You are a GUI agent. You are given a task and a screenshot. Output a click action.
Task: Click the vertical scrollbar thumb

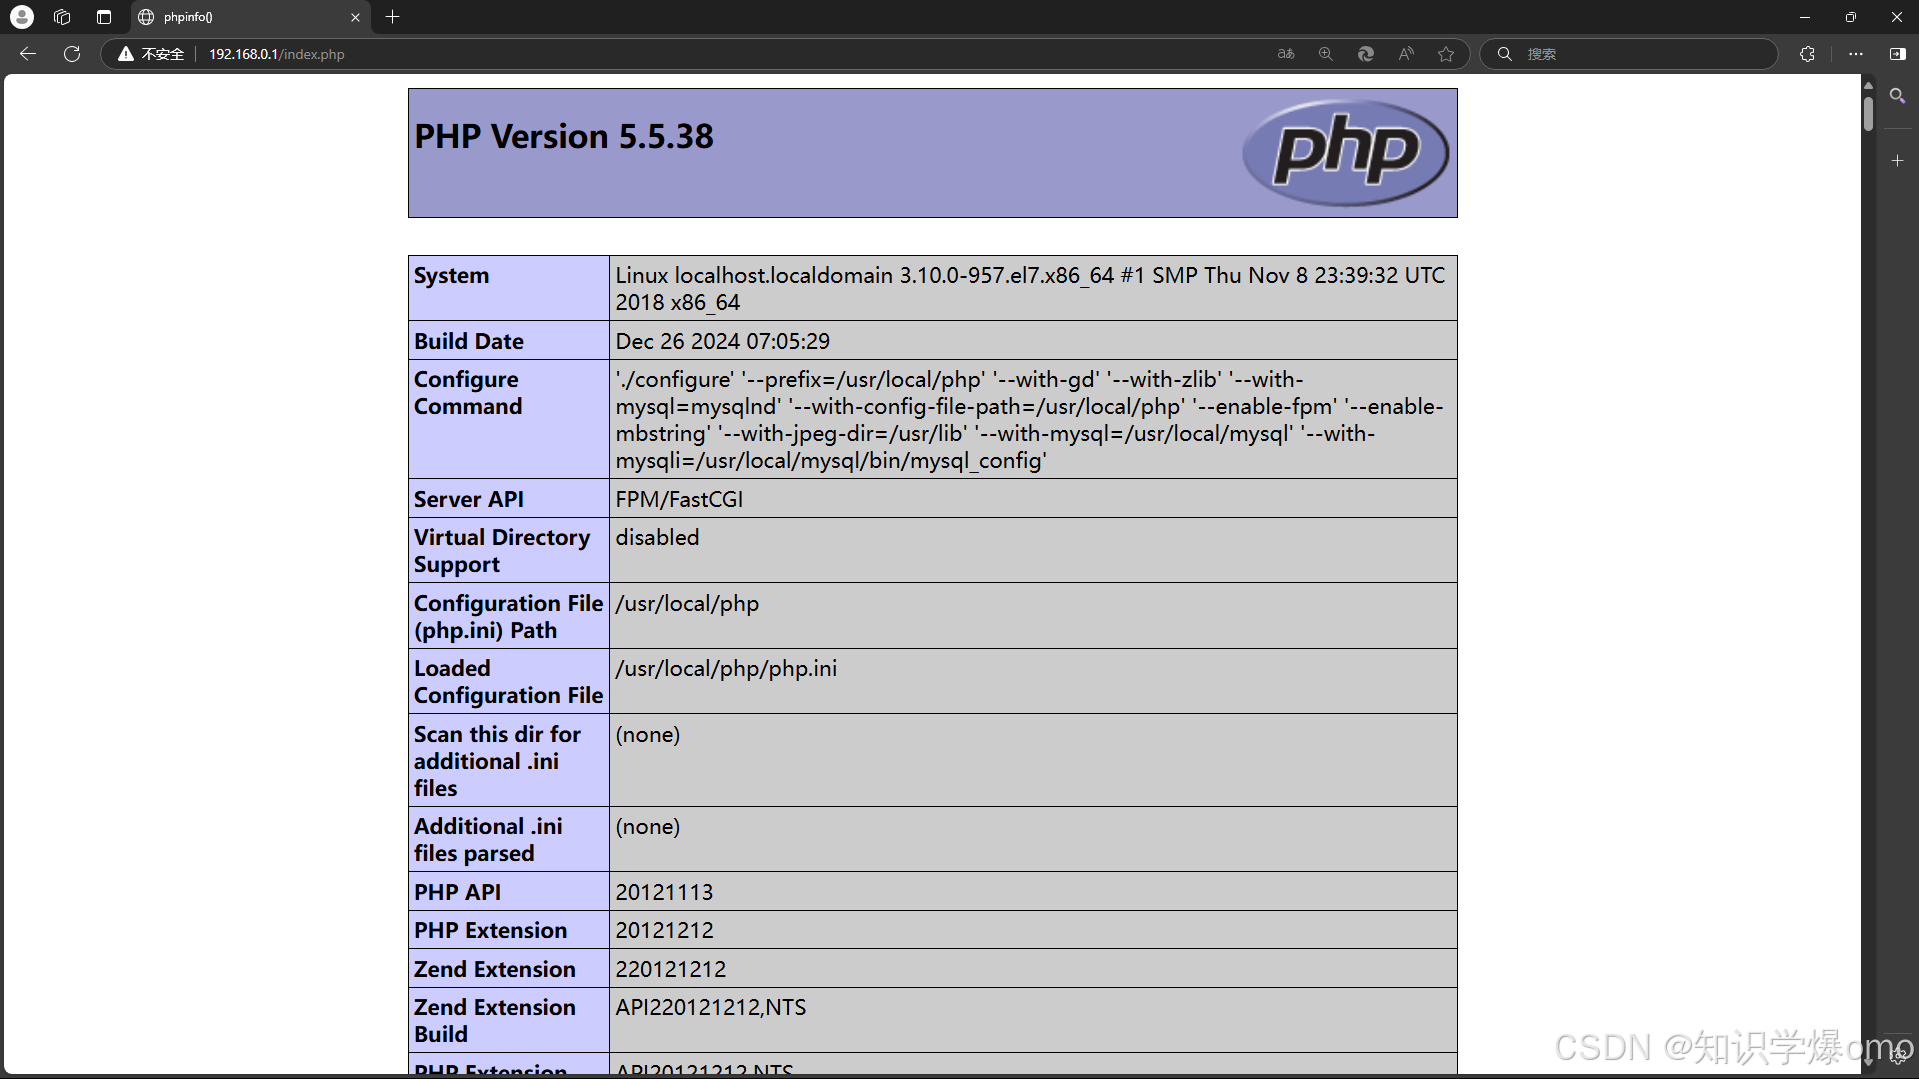(x=1868, y=112)
